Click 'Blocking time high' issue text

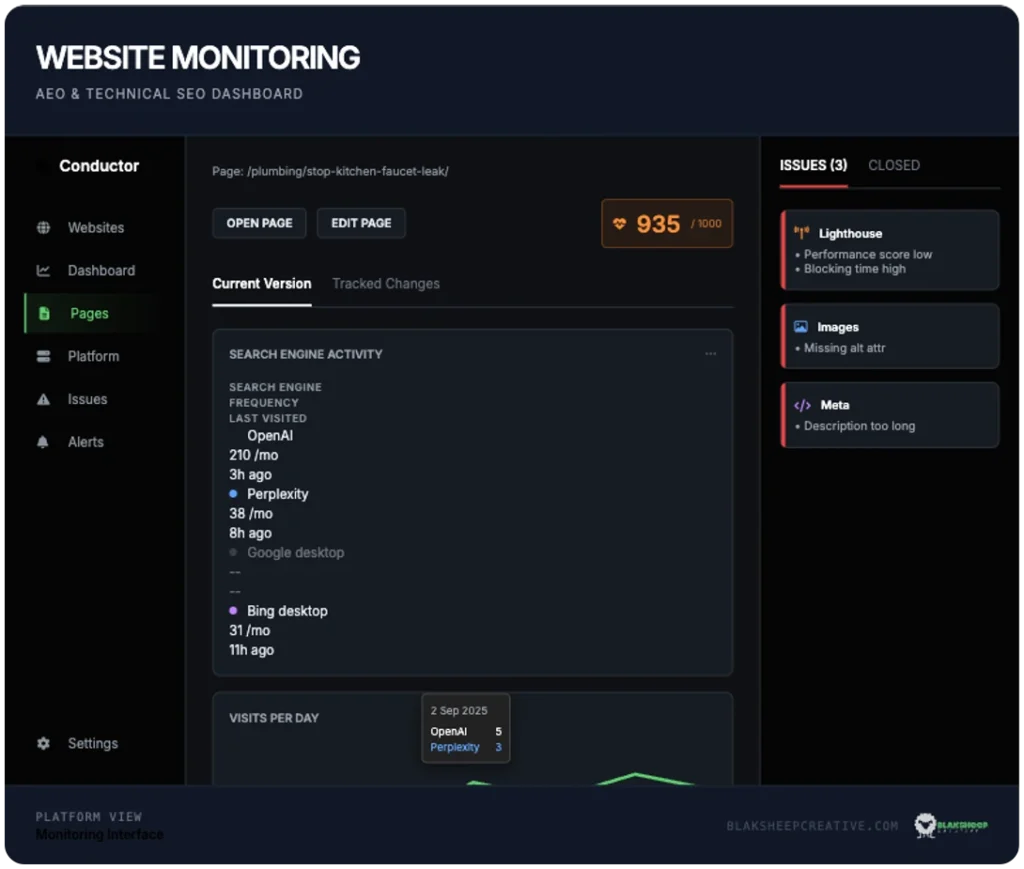pos(855,269)
